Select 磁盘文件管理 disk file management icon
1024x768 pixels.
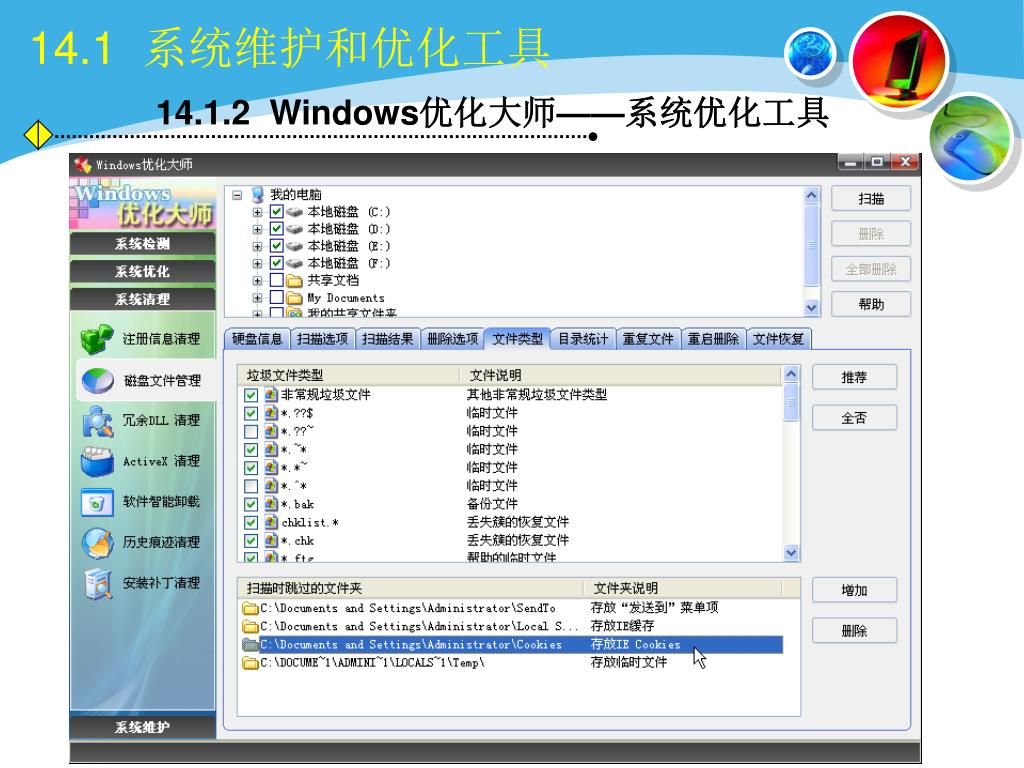point(98,380)
